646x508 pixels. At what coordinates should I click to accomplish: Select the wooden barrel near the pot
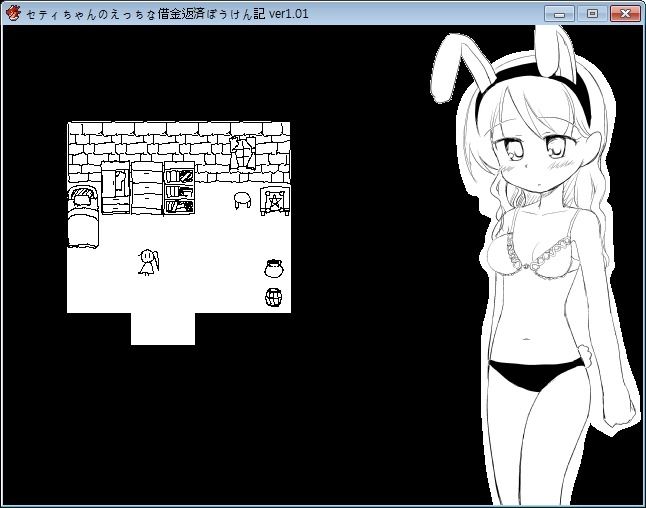point(274,297)
